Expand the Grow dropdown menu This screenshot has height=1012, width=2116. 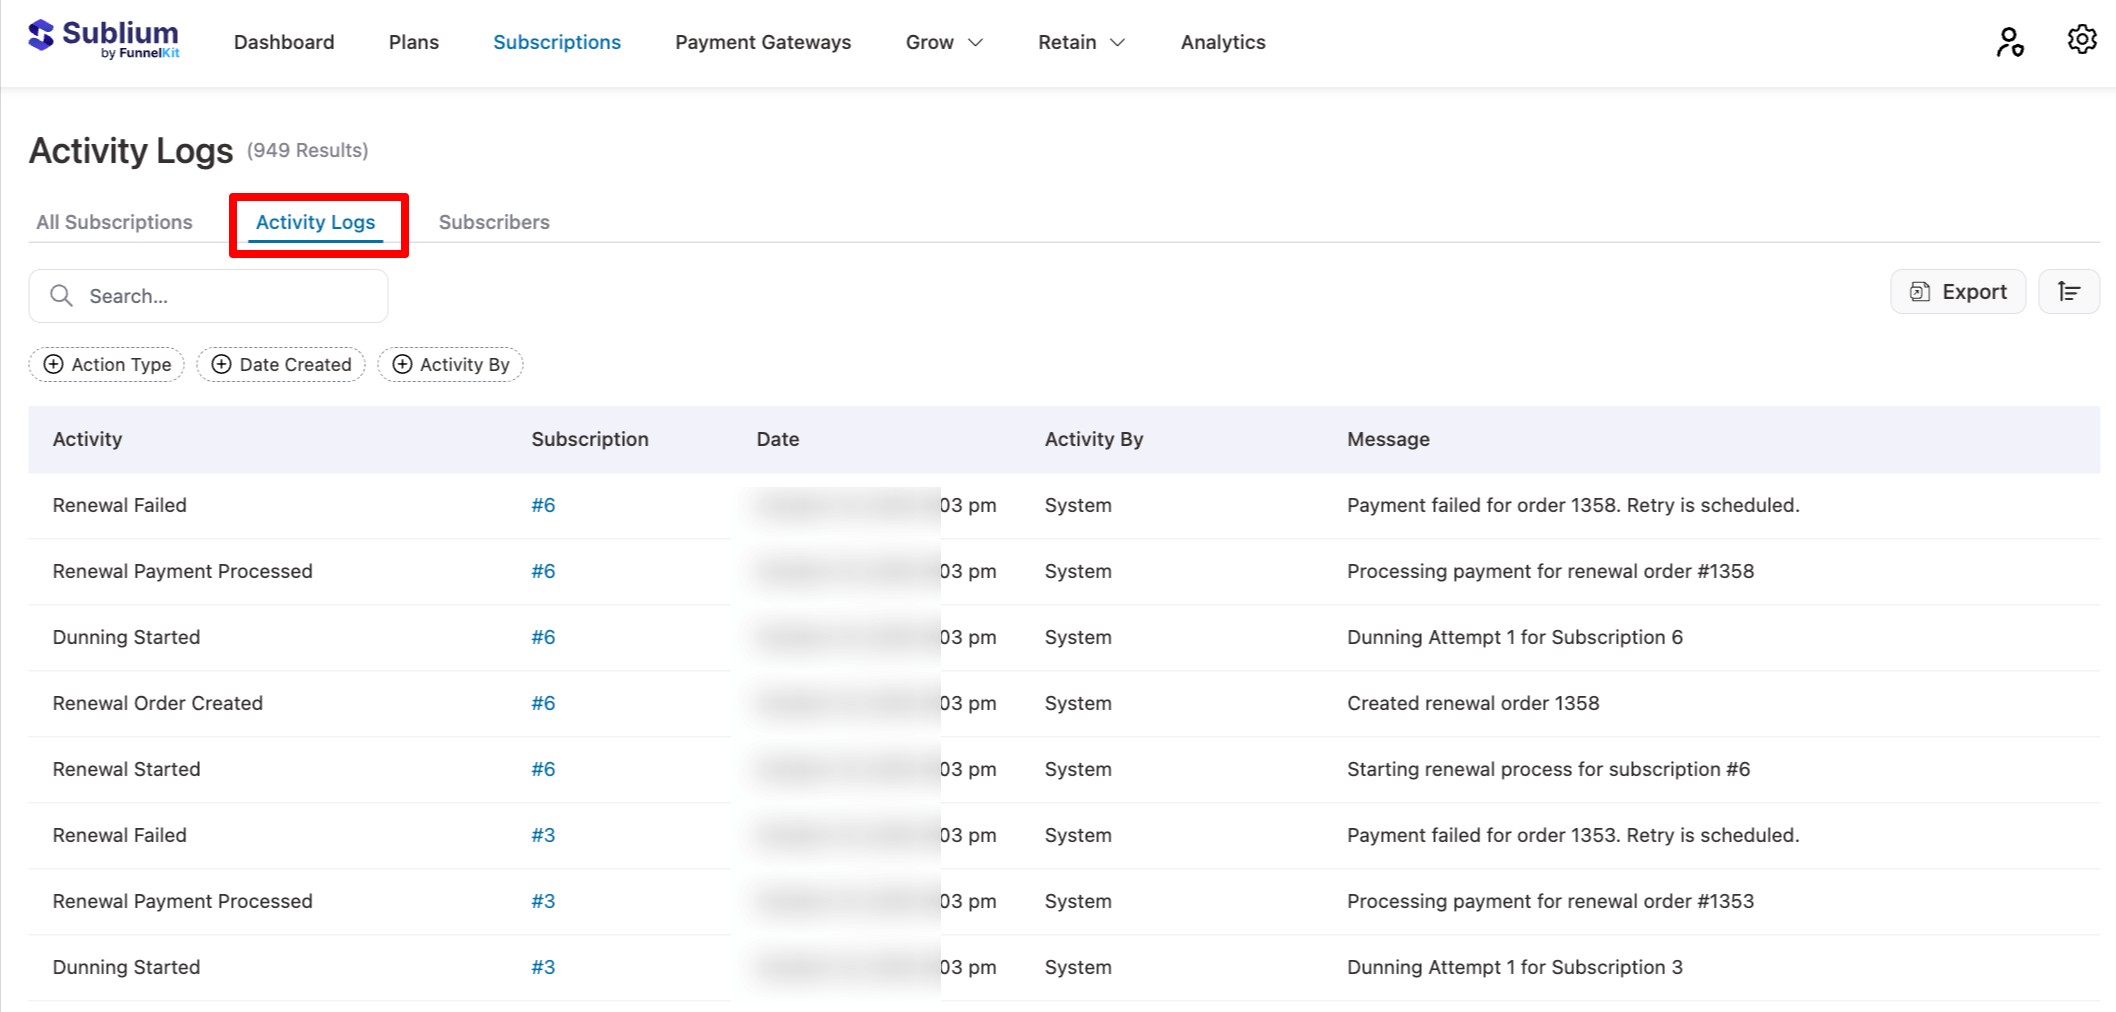pos(944,42)
